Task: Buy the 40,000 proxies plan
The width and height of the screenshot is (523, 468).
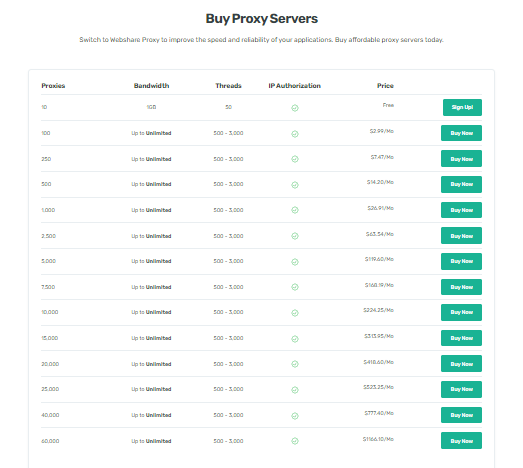Action: pyautogui.click(x=461, y=415)
